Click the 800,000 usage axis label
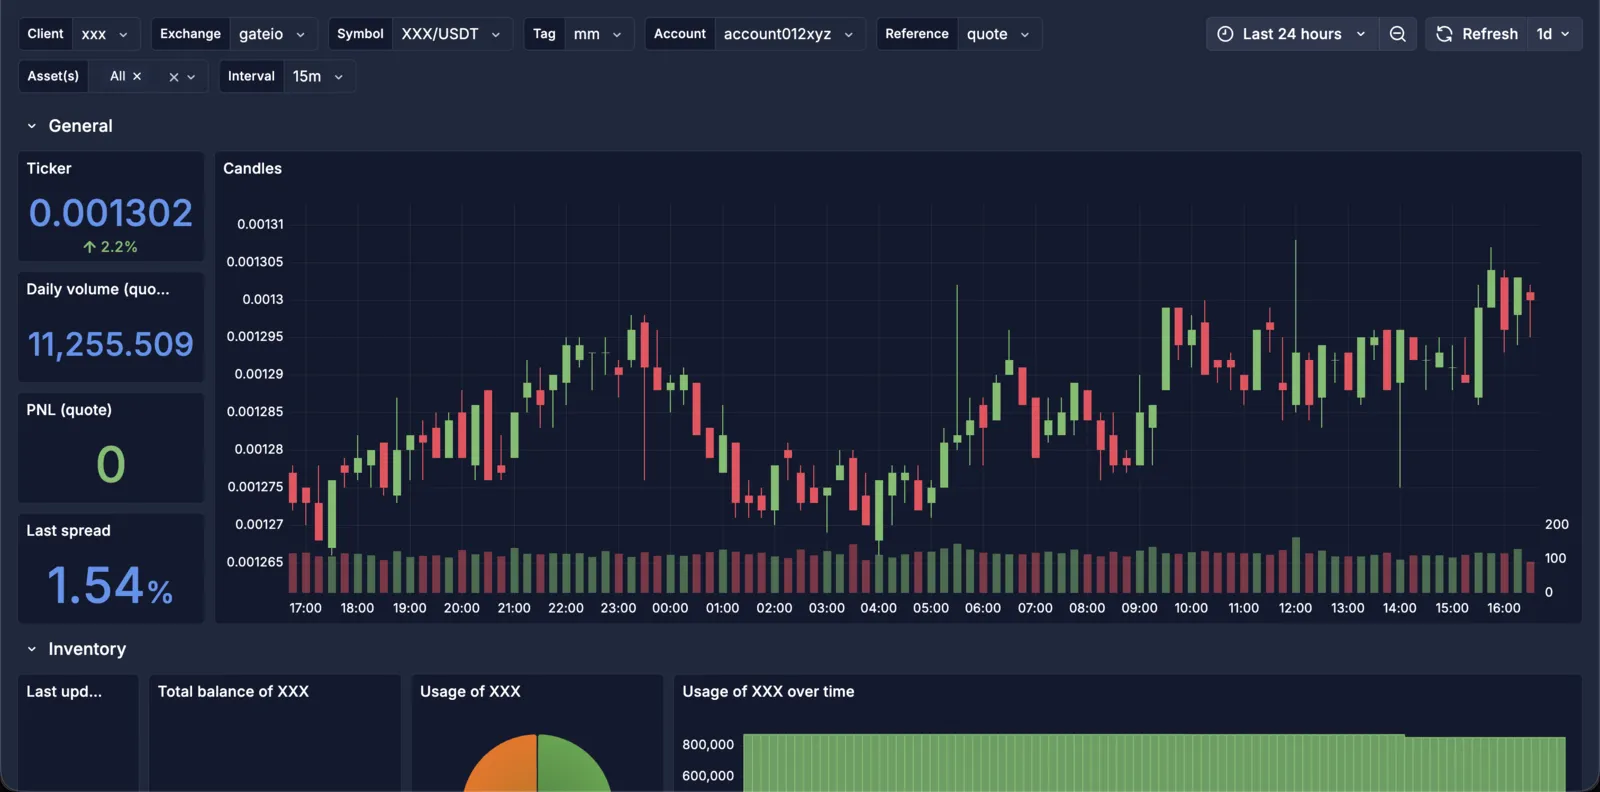The width and height of the screenshot is (1600, 792). [x=708, y=745]
